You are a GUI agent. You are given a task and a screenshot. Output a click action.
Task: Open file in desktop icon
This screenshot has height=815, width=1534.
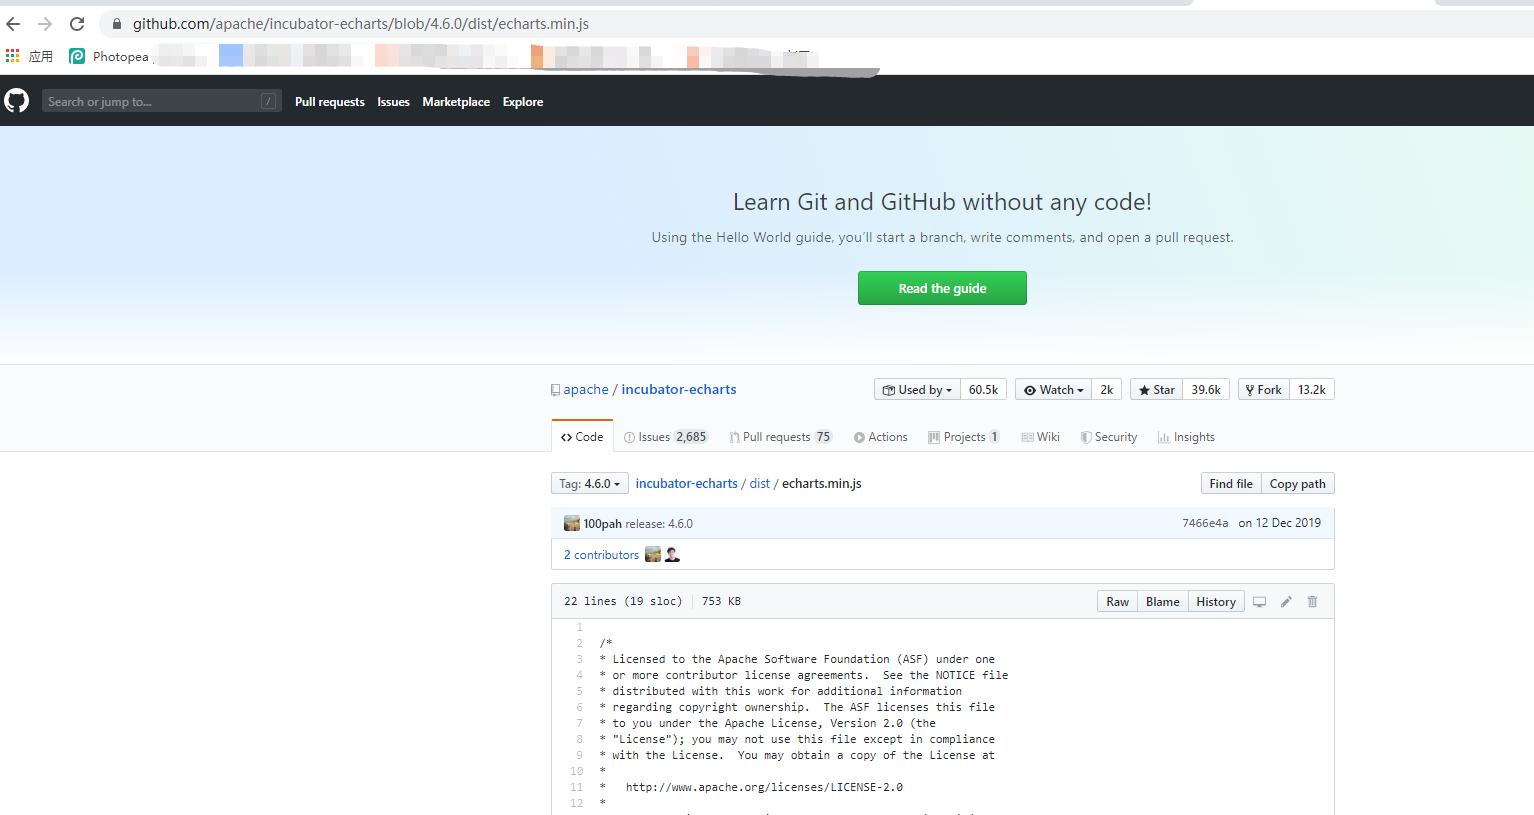(x=1260, y=602)
